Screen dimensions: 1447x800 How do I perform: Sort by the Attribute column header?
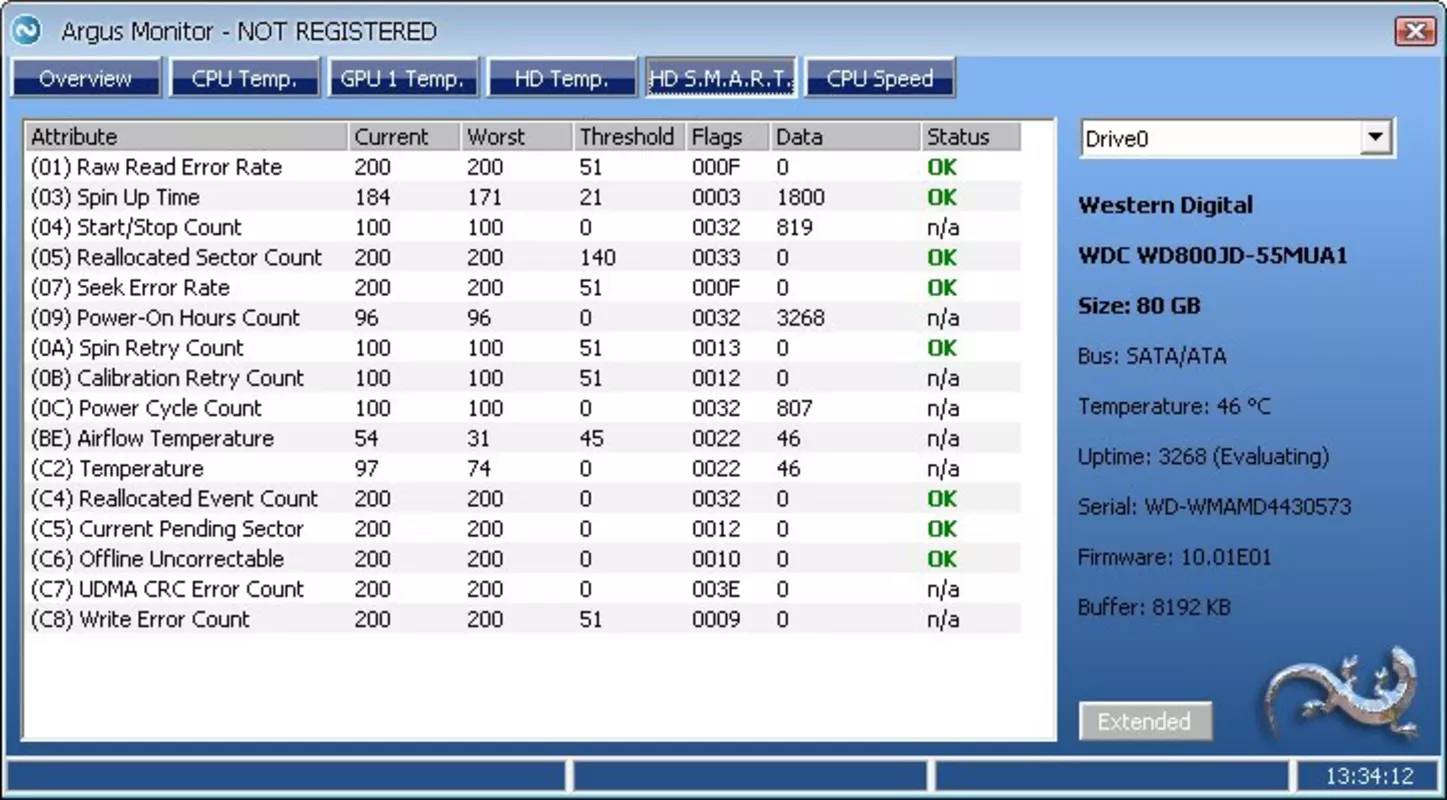(187, 137)
